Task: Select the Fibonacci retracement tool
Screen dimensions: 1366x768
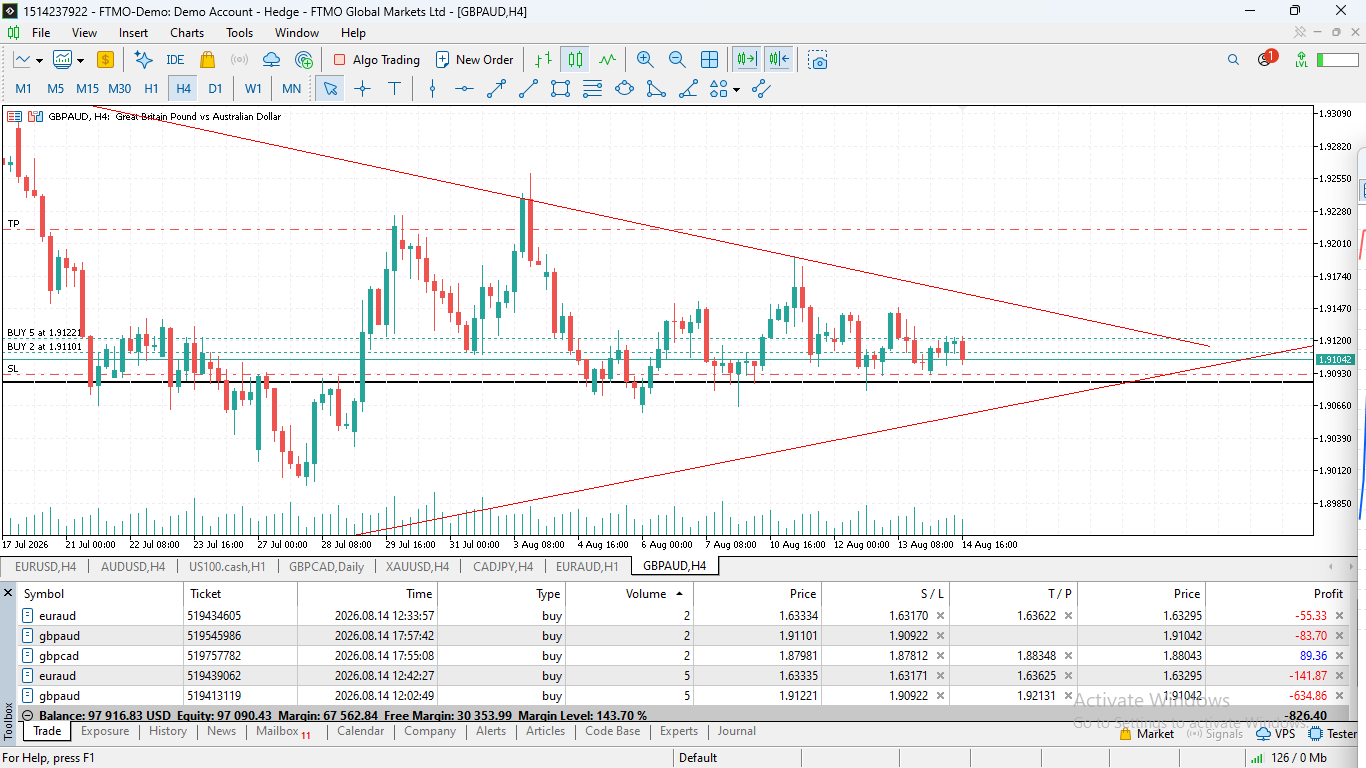Action: [592, 89]
